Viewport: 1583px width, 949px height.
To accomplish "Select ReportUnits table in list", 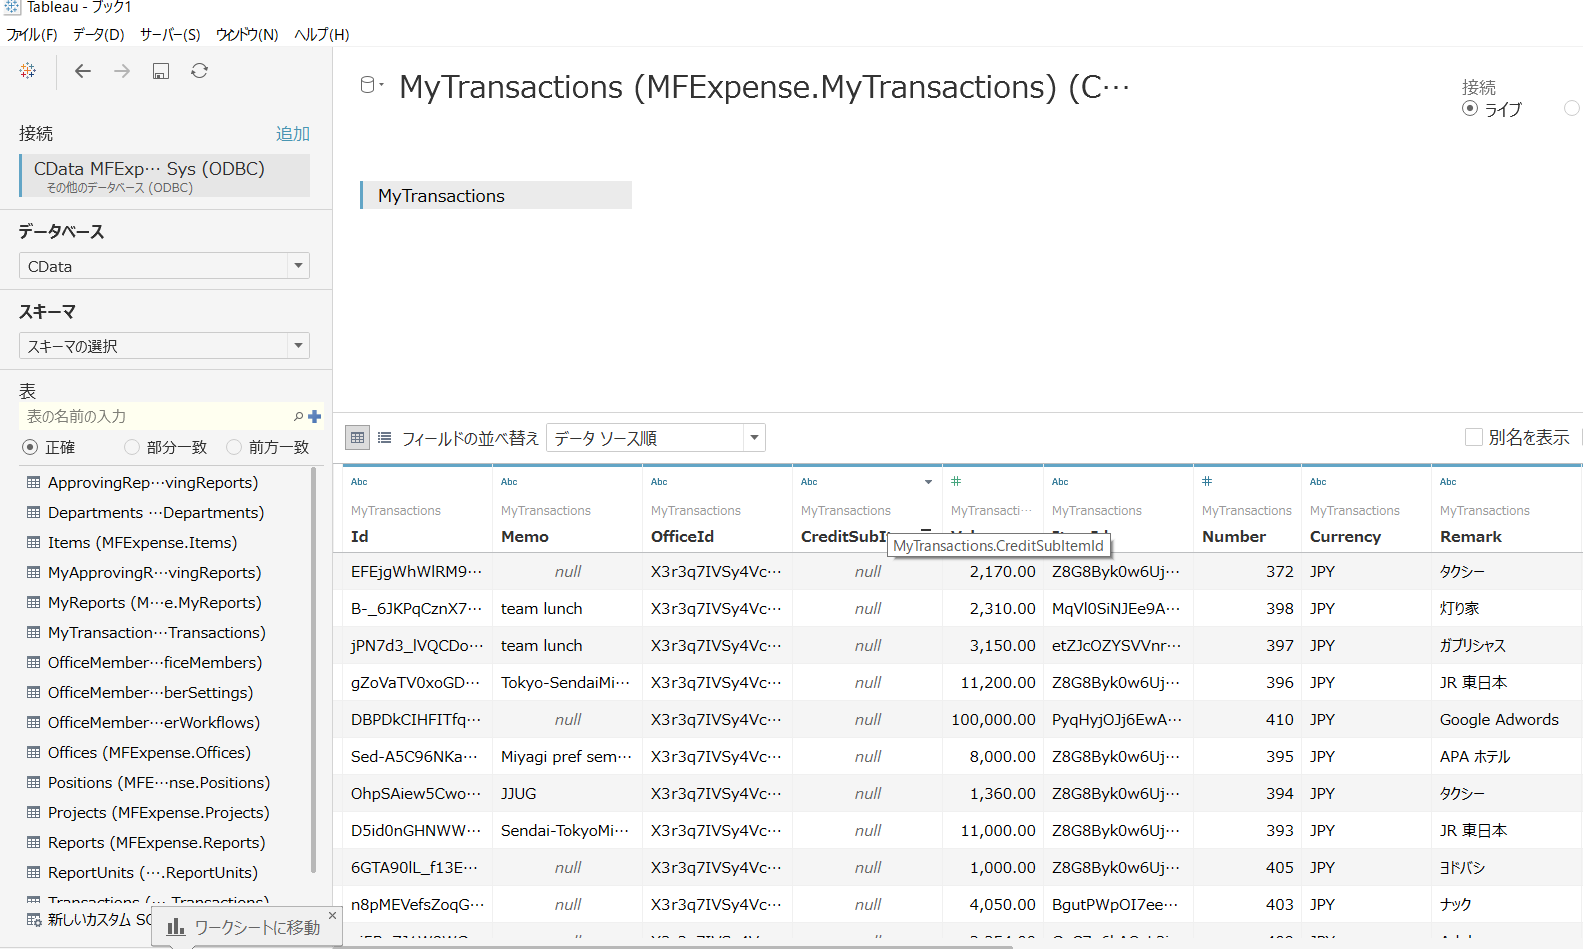I will coord(152,872).
